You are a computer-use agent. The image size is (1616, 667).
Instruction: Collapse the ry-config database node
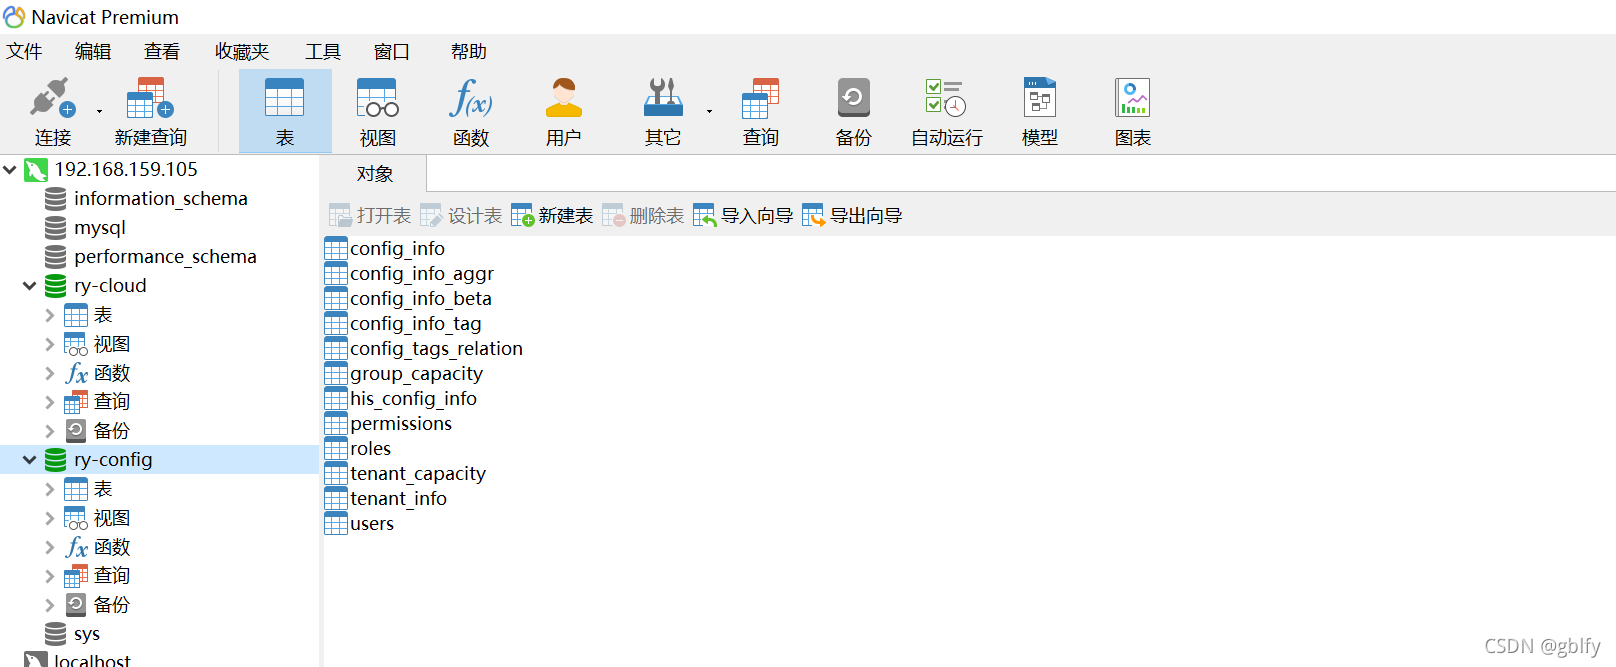30,460
